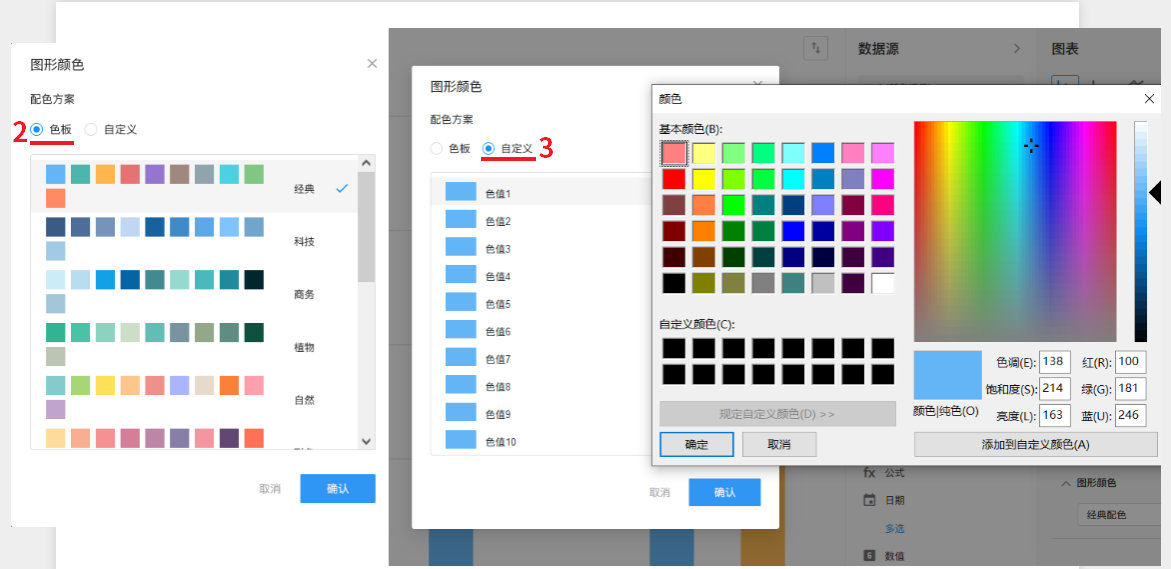This screenshot has width=1171, height=569.
Task: Click the crosshair in the color spectrum
Action: click(x=1031, y=146)
